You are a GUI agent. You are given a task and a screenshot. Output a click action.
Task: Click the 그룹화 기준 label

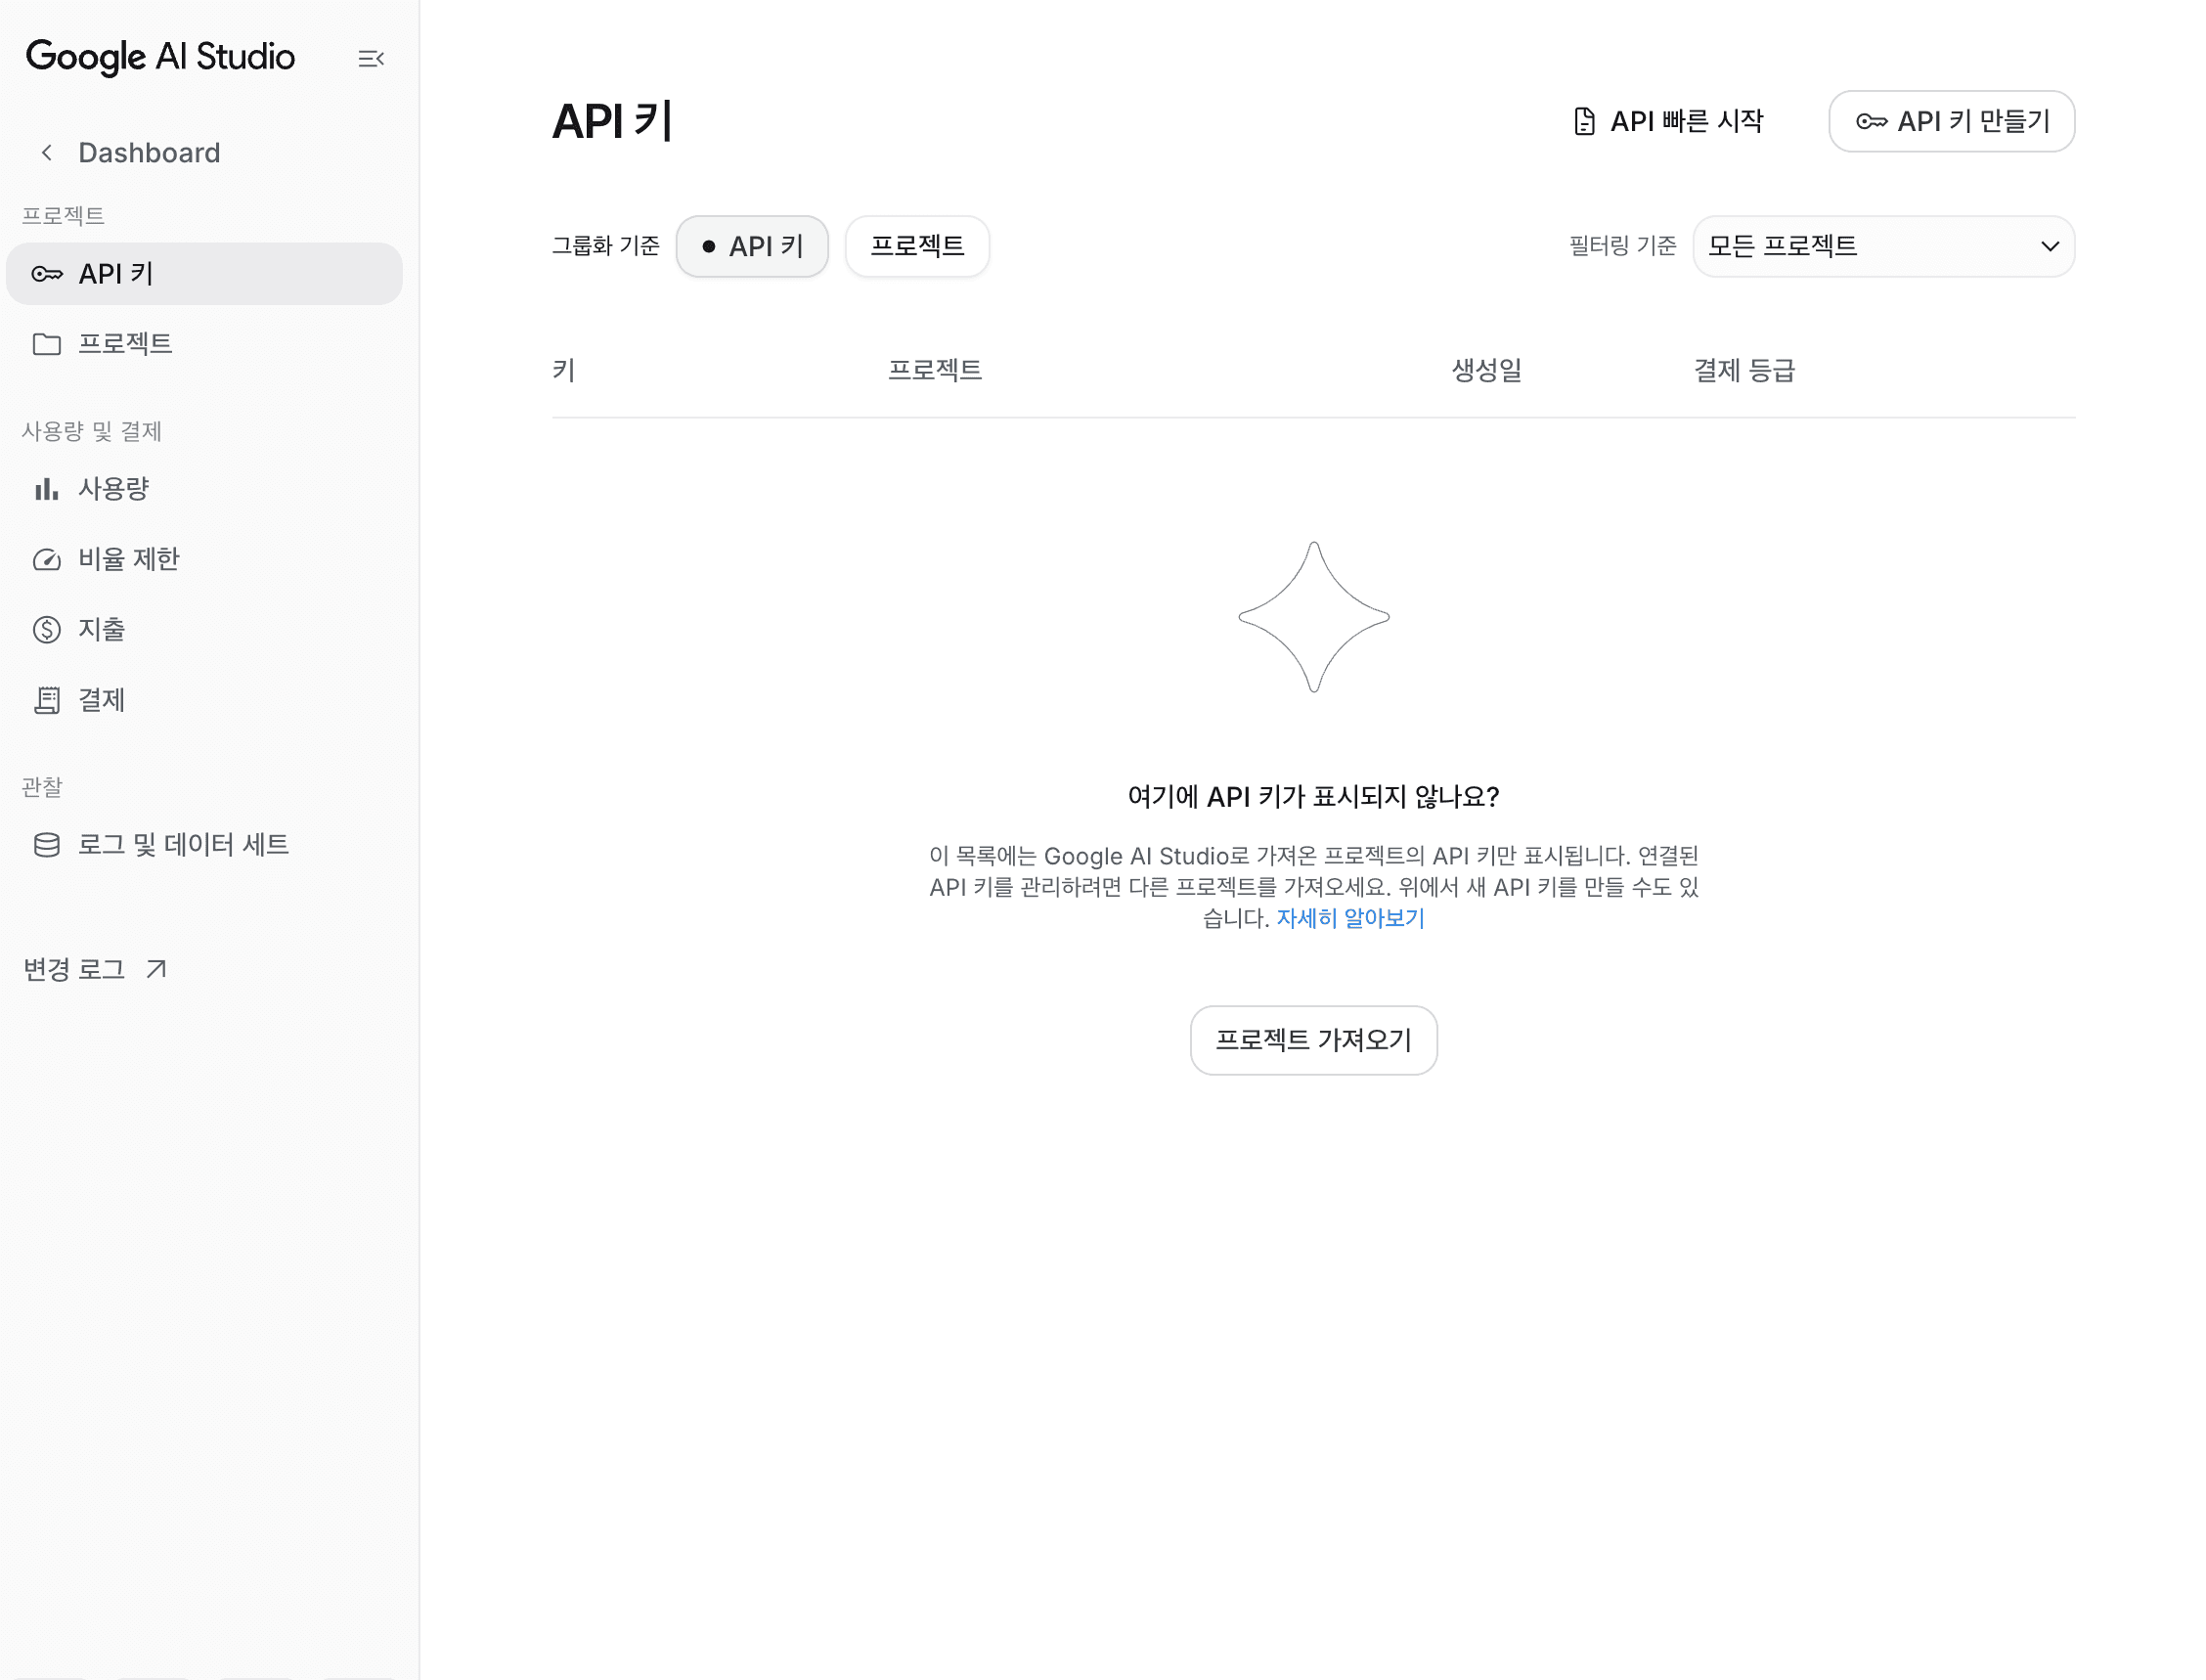tap(605, 246)
